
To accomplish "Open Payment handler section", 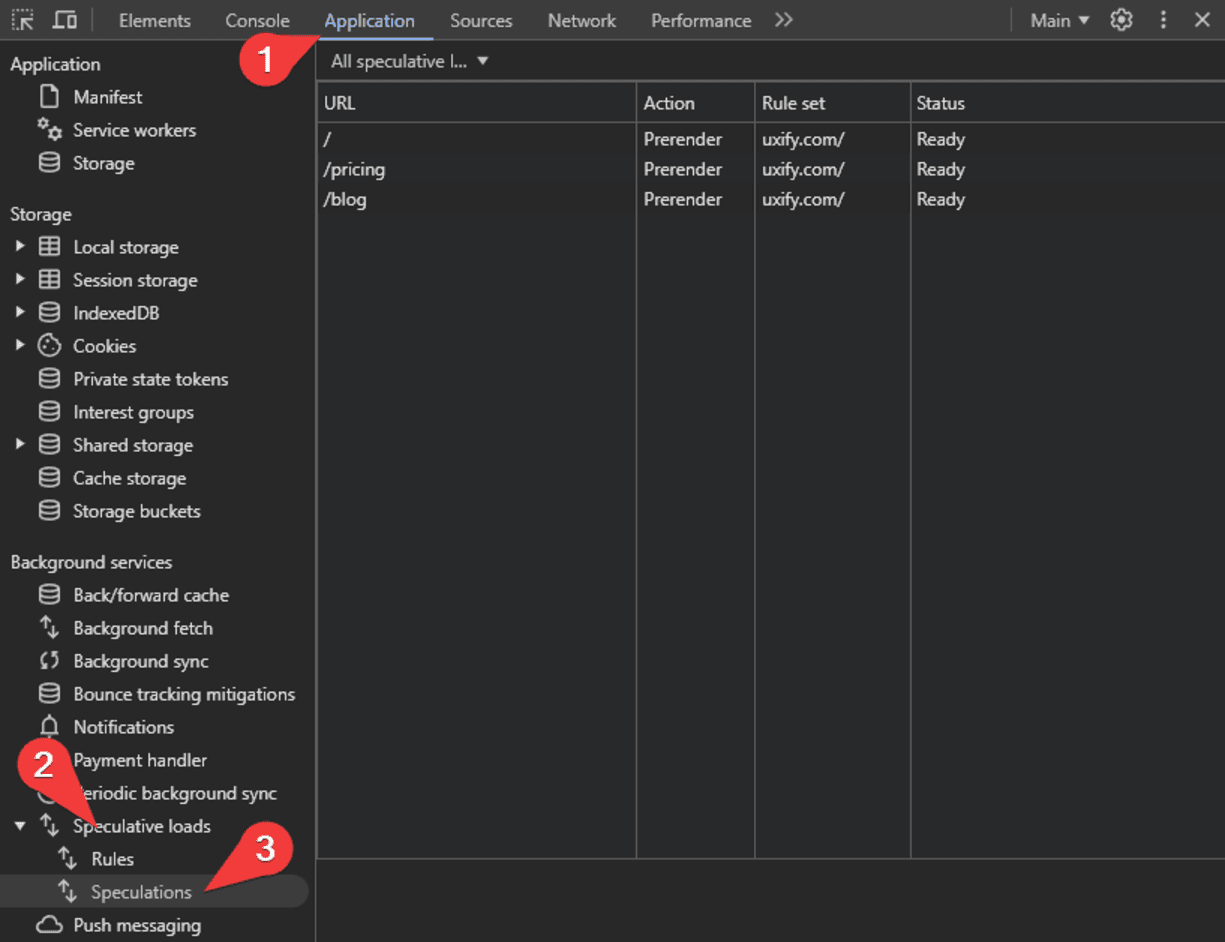I will 139,760.
